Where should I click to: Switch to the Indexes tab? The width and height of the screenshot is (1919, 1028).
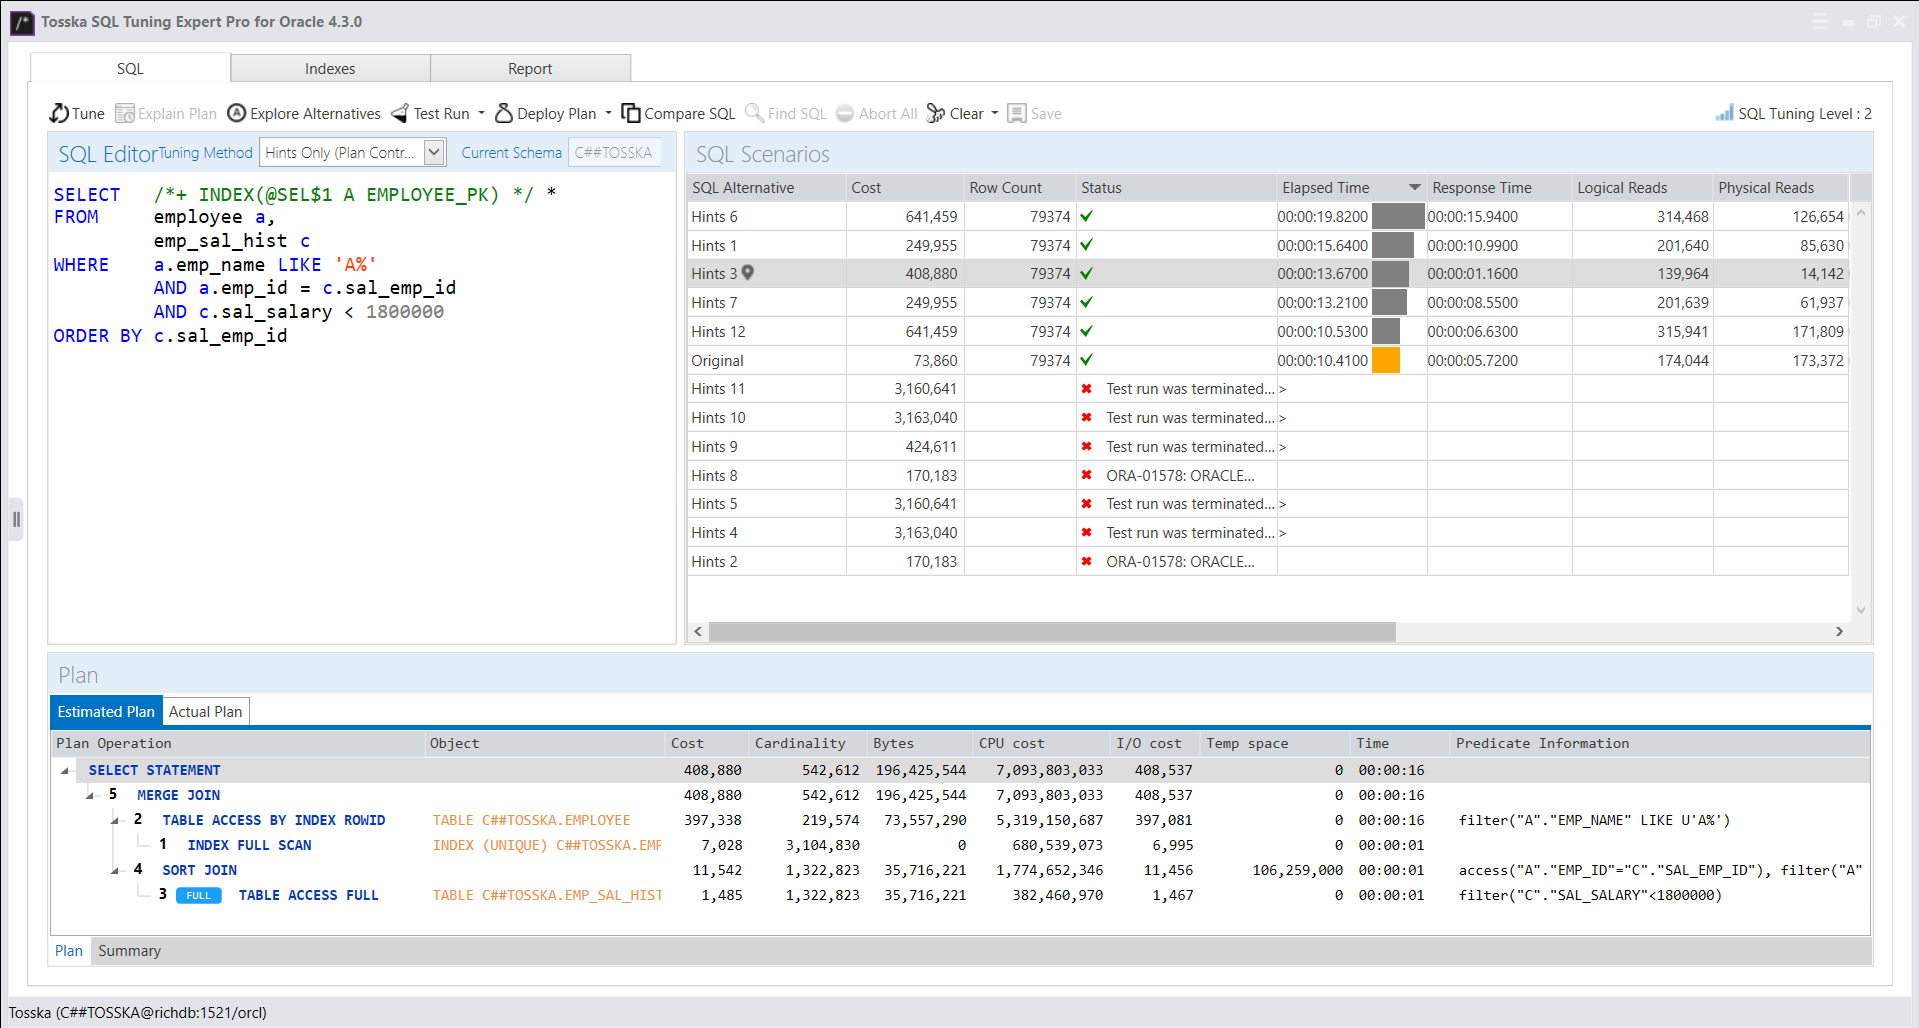330,68
